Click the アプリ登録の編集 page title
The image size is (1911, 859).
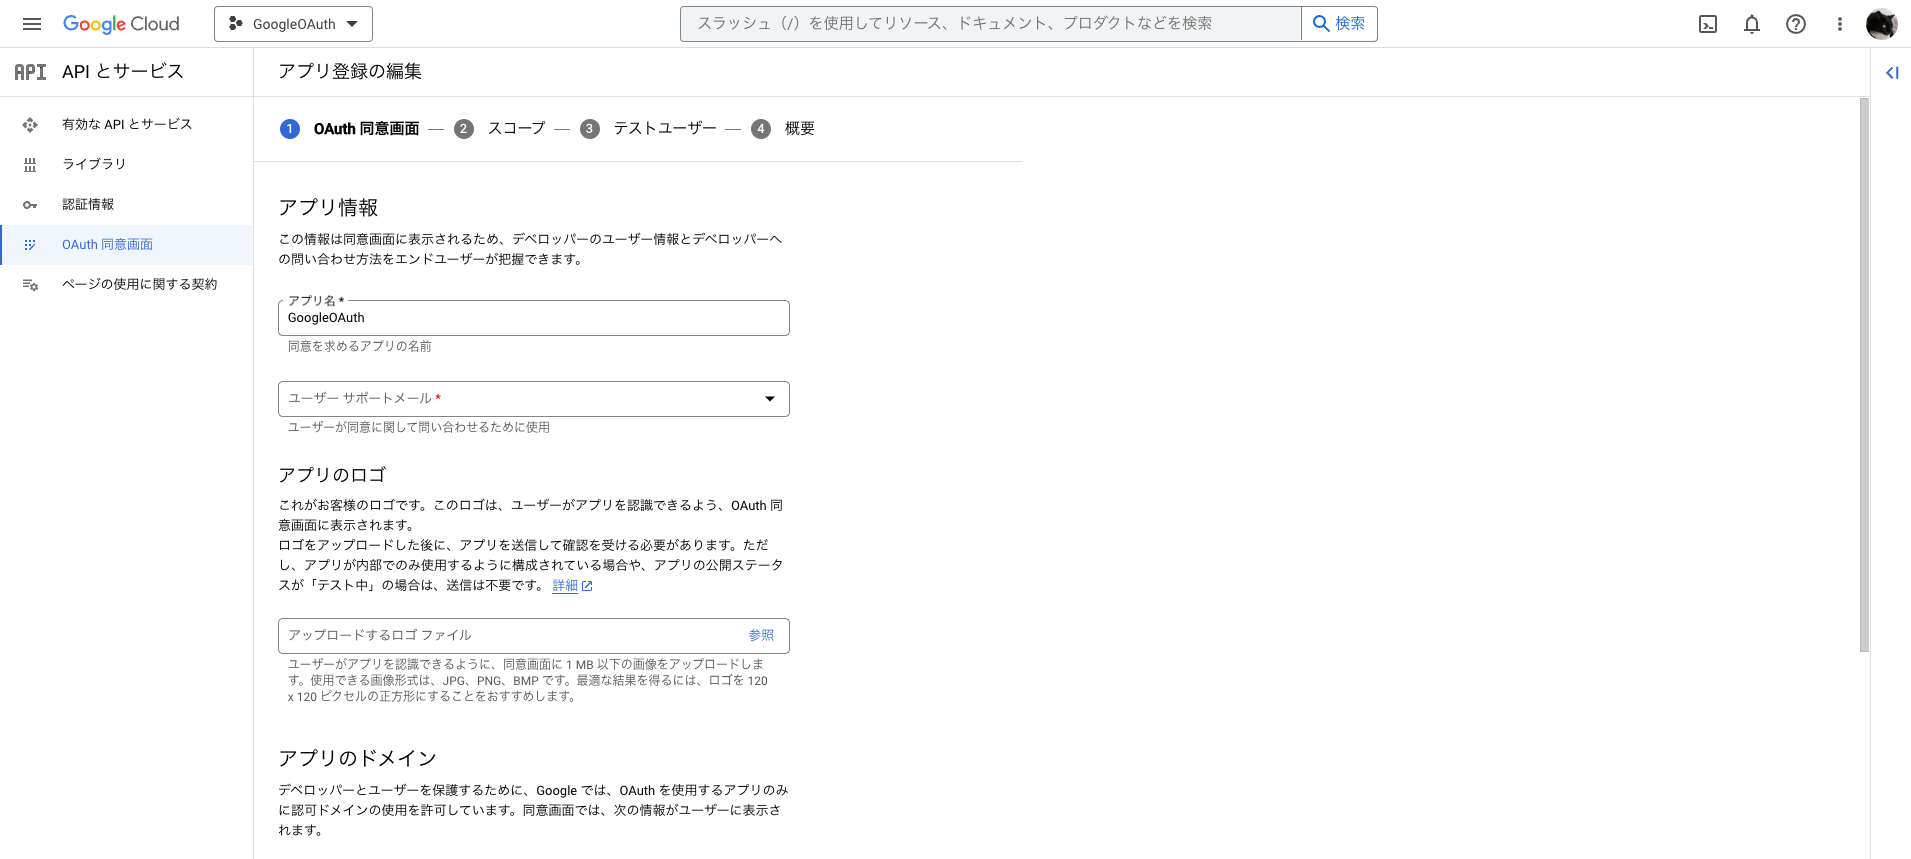click(350, 71)
